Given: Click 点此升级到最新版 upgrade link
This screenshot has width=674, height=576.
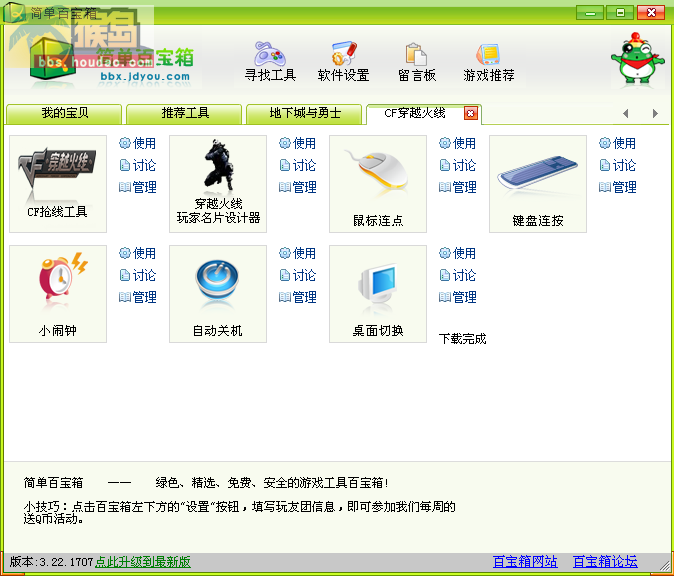Looking at the screenshot, I should coord(143,562).
